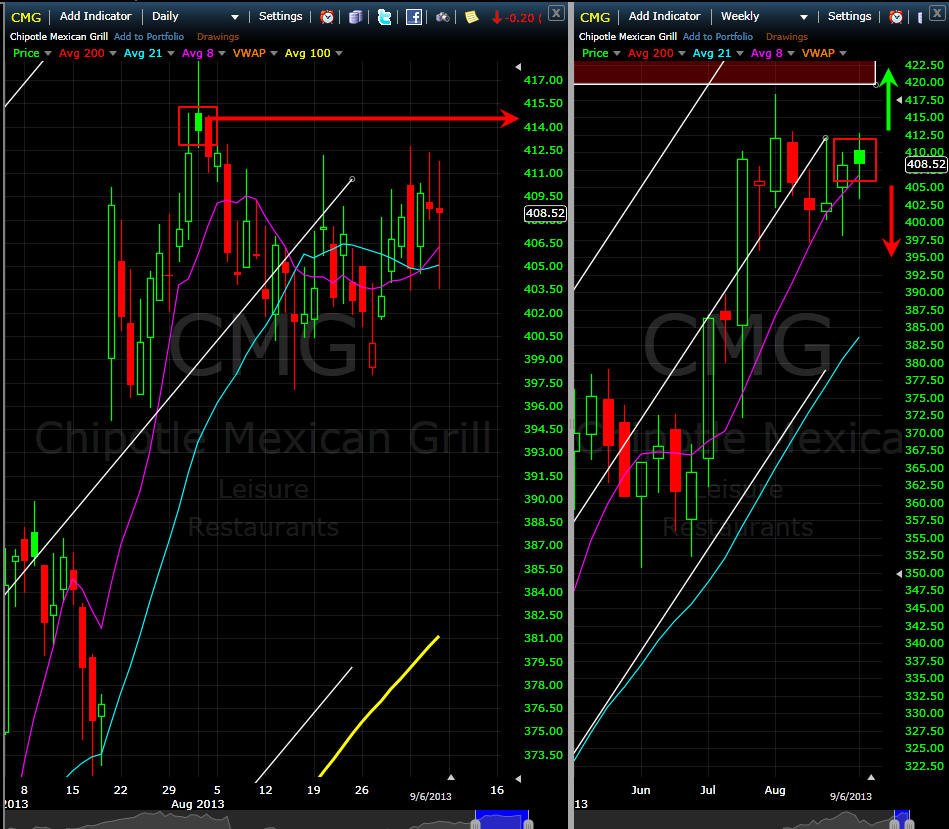
Task: Open the Avg 100 indicator dropdown arrow
Action: click(x=339, y=53)
